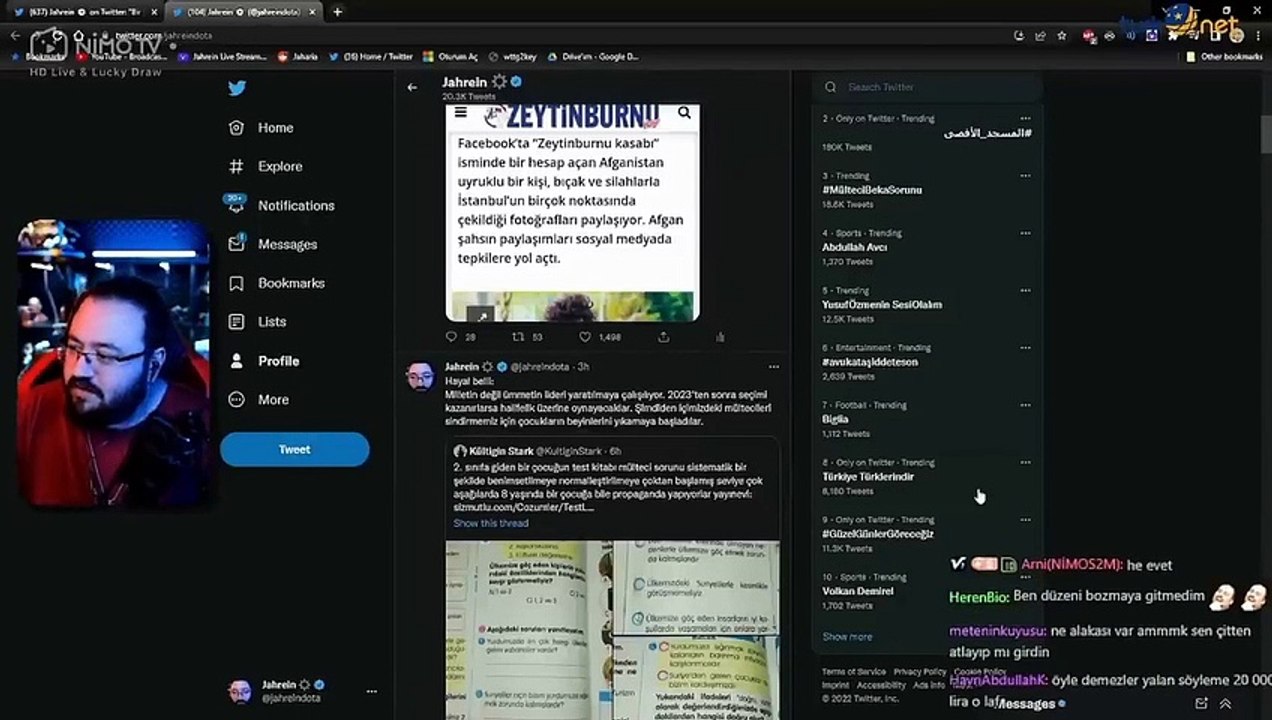Open Messages envelope in sidebar
This screenshot has width=1272, height=720.
[x=272, y=244]
